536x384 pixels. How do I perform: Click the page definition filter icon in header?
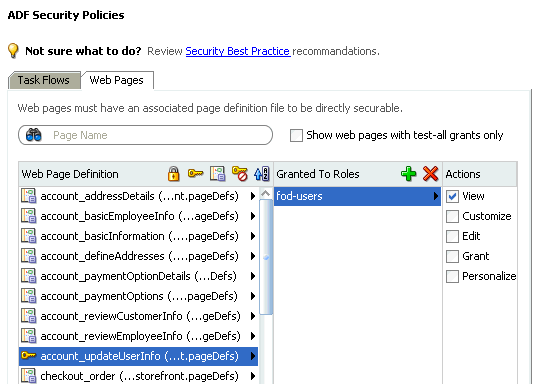(217, 174)
